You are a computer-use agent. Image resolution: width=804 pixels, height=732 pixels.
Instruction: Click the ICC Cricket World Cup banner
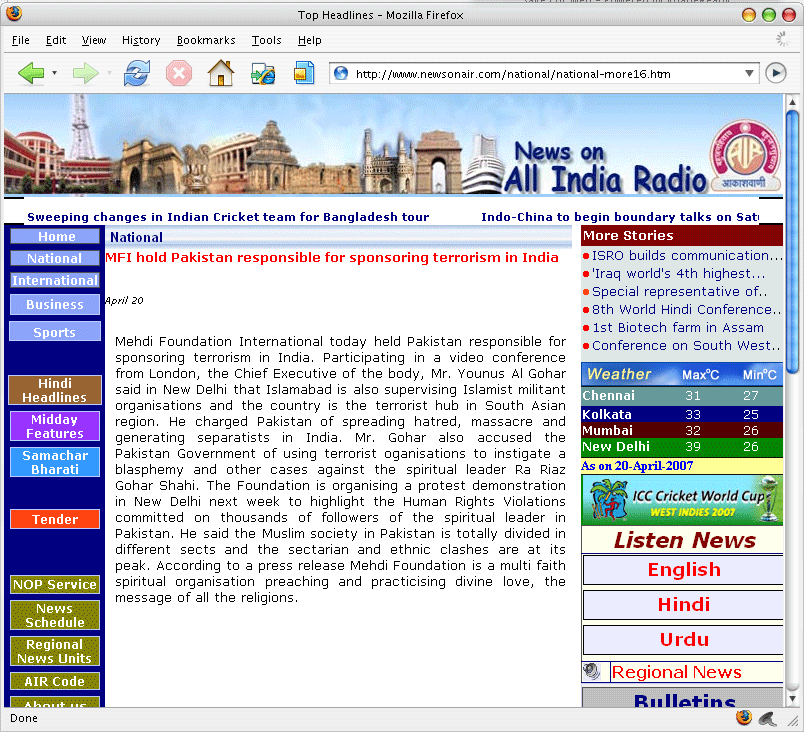pos(682,500)
